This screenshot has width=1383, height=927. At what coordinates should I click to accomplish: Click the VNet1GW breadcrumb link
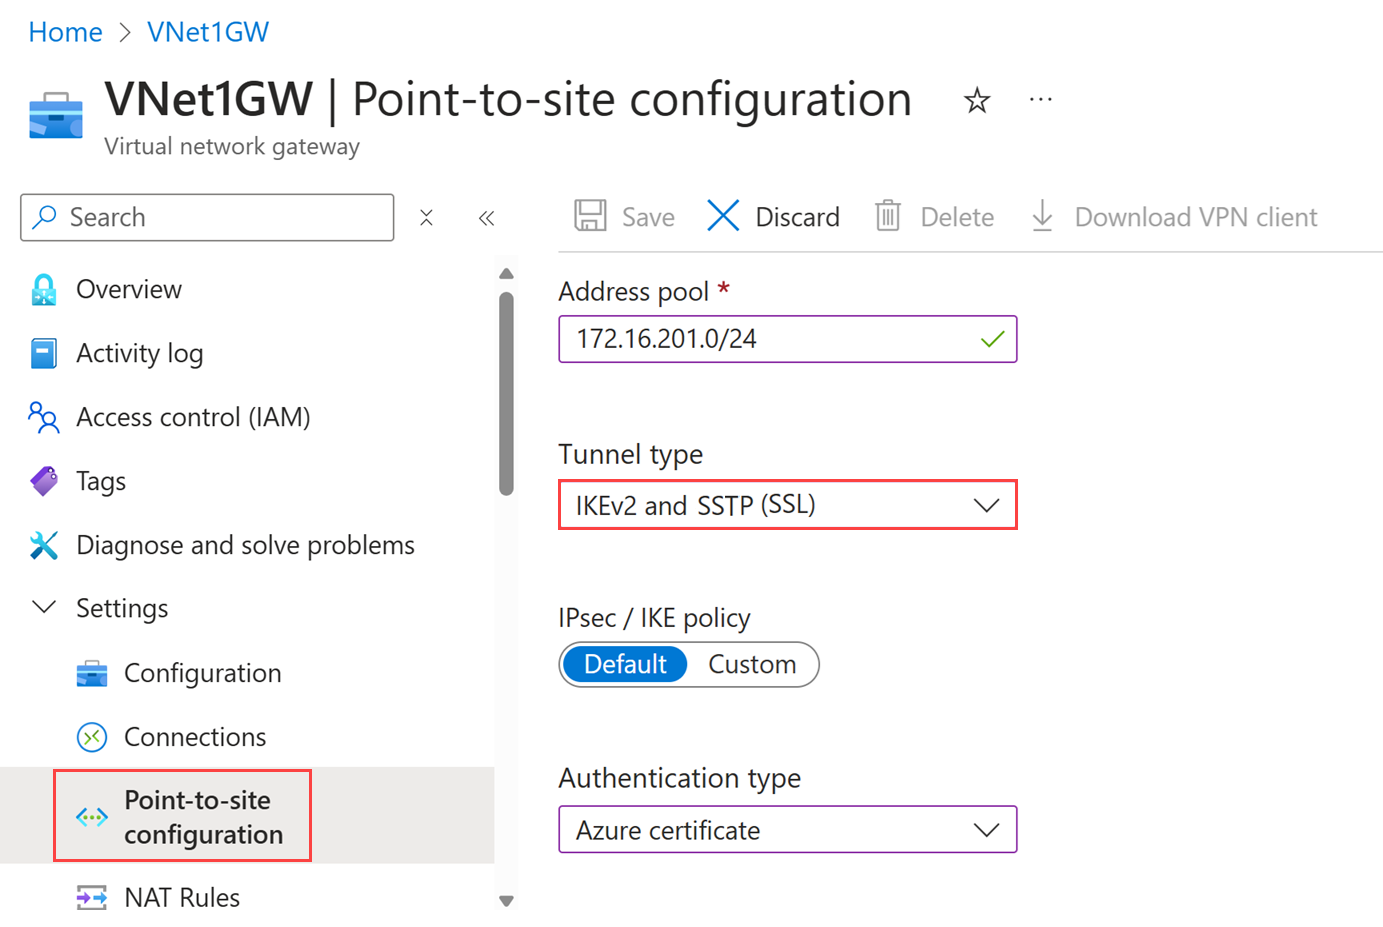point(208,32)
